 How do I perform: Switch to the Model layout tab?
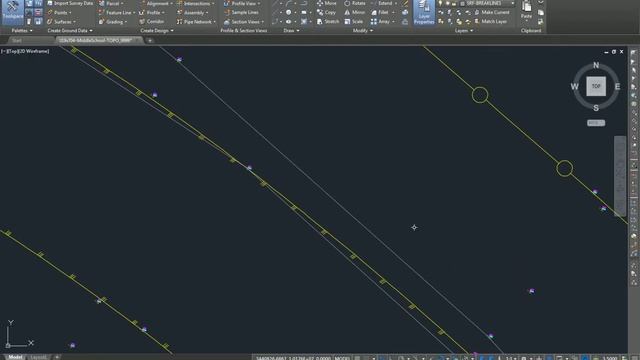15,357
